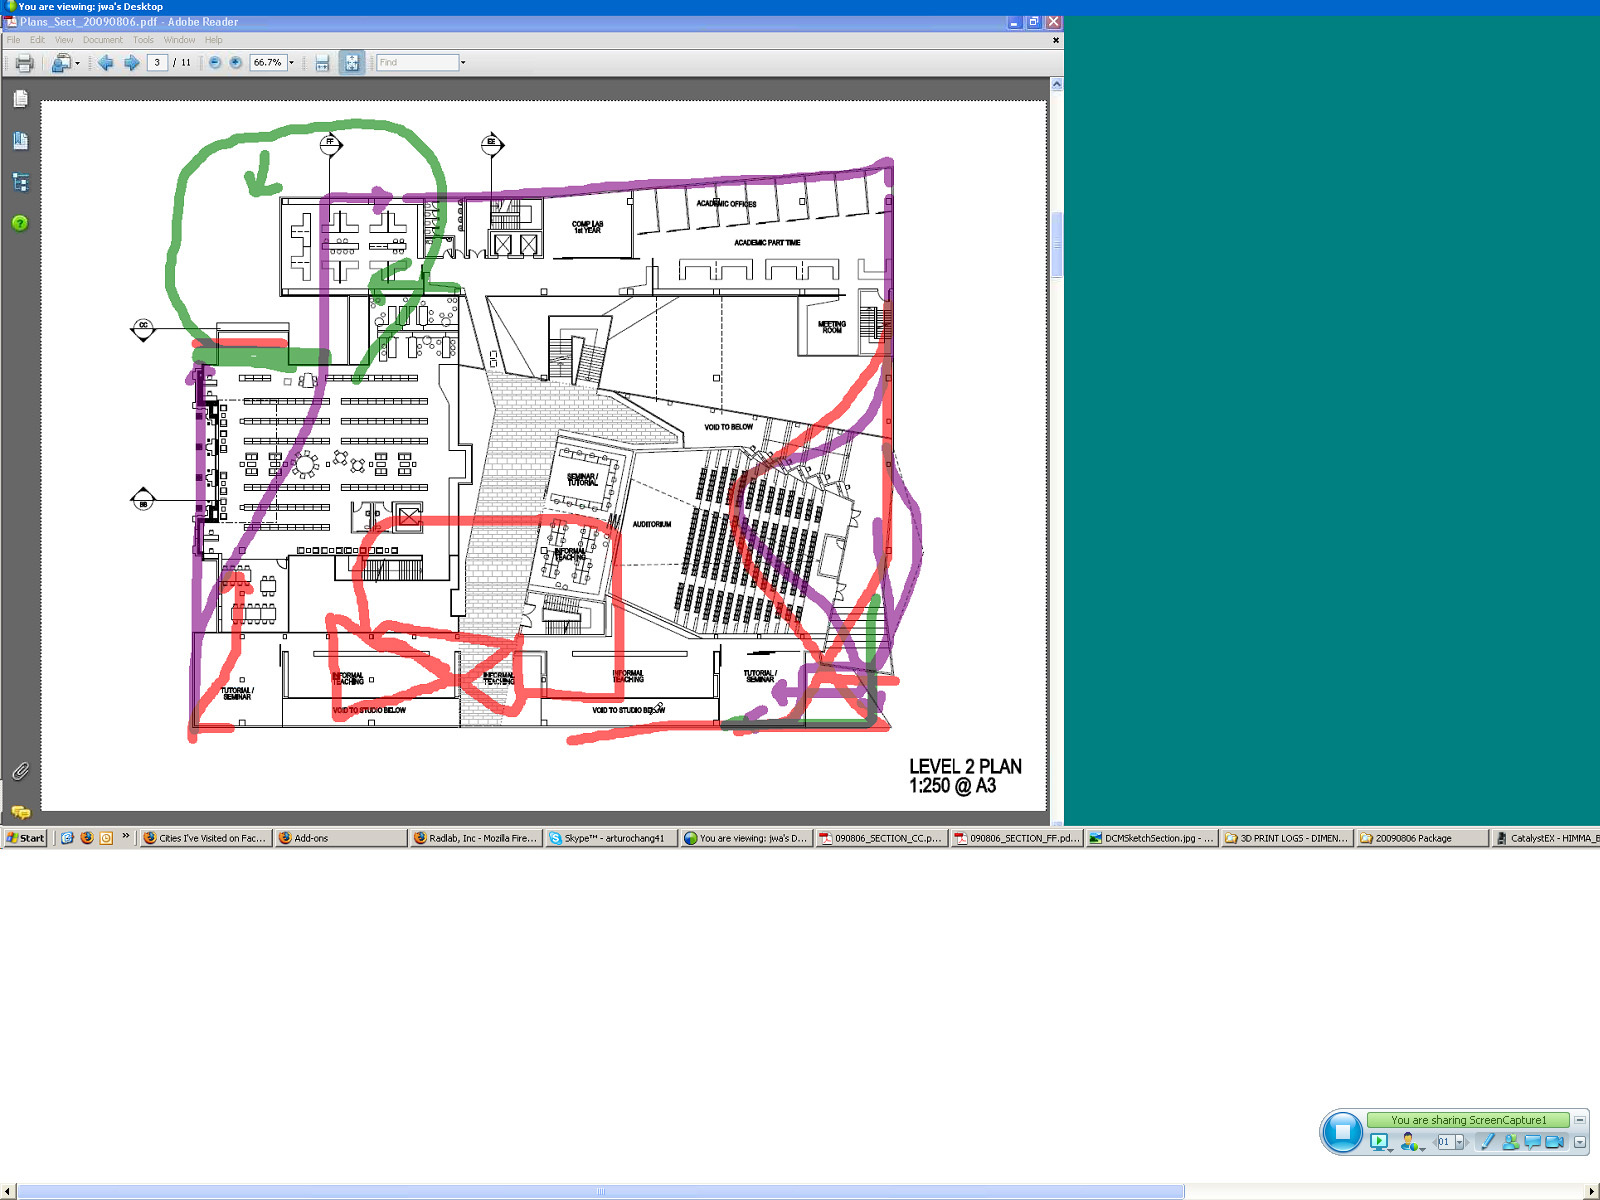Viewport: 1600px width, 1200px height.
Task: Open the View menu
Action: pyautogui.click(x=64, y=40)
